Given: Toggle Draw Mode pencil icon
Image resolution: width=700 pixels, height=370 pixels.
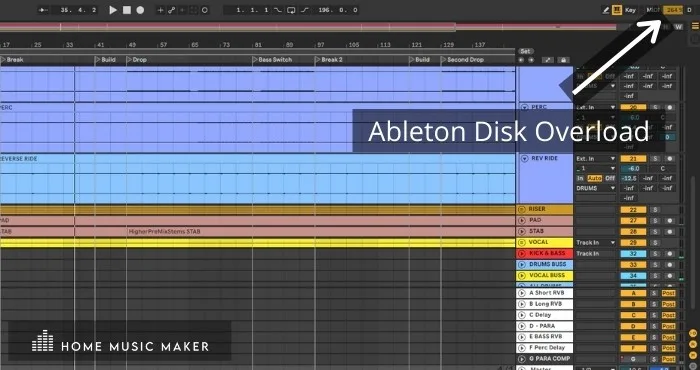Looking at the screenshot, I should (x=606, y=10).
